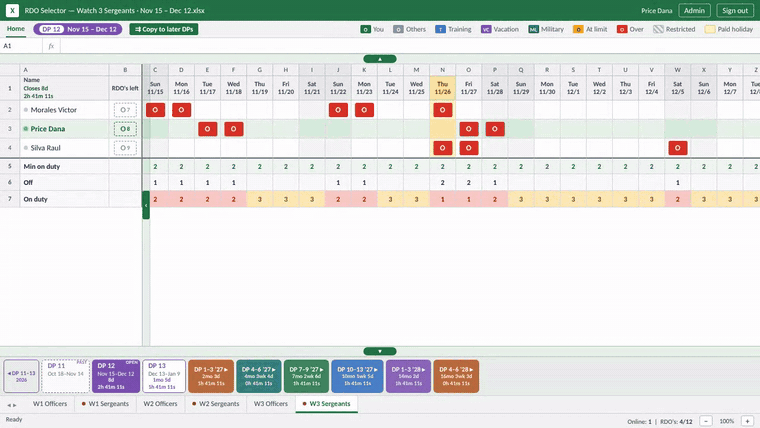Zoom out with the minus button
This screenshot has height=428, width=760.
pyautogui.click(x=706, y=421)
